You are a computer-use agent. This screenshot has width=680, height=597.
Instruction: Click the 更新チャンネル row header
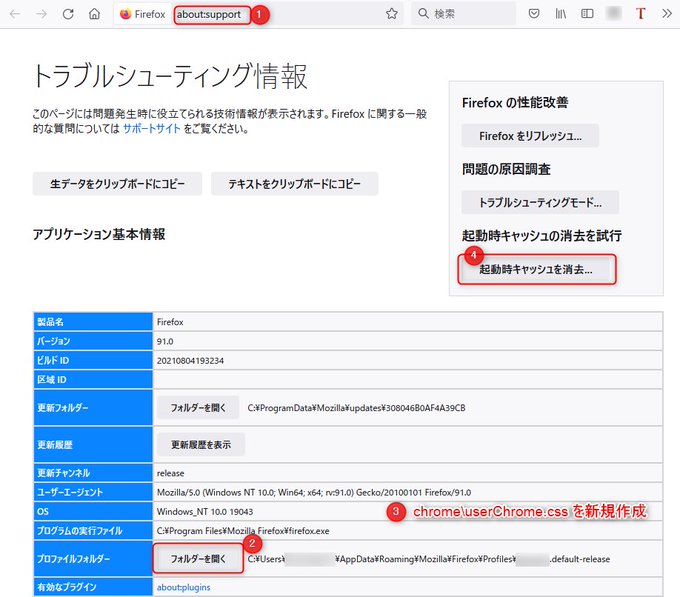pyautogui.click(x=93, y=473)
